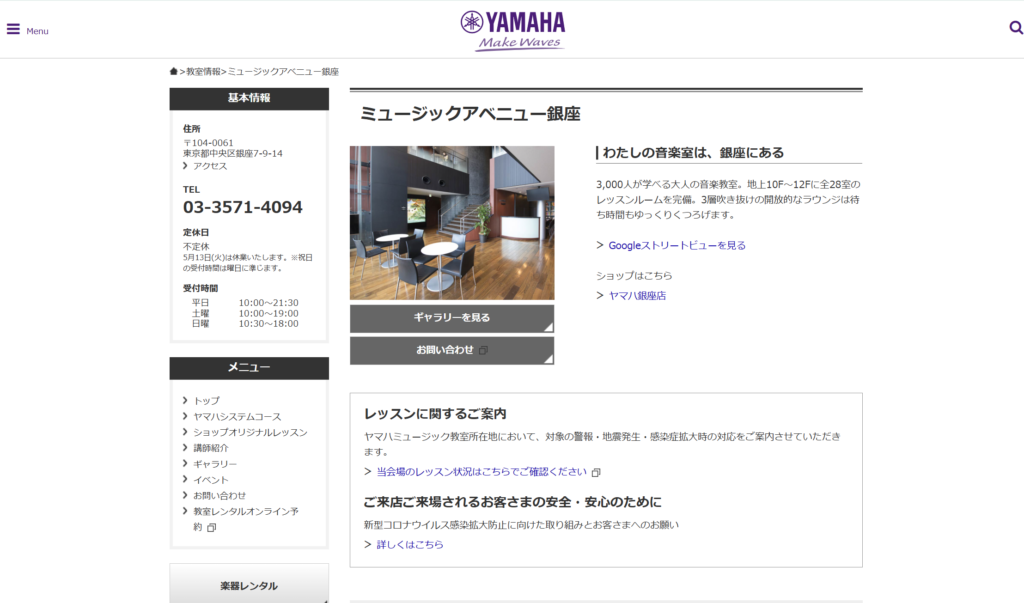Open the Googleストリートビューを見る link
Image resolution: width=1024 pixels, height=603 pixels.
[x=677, y=246]
